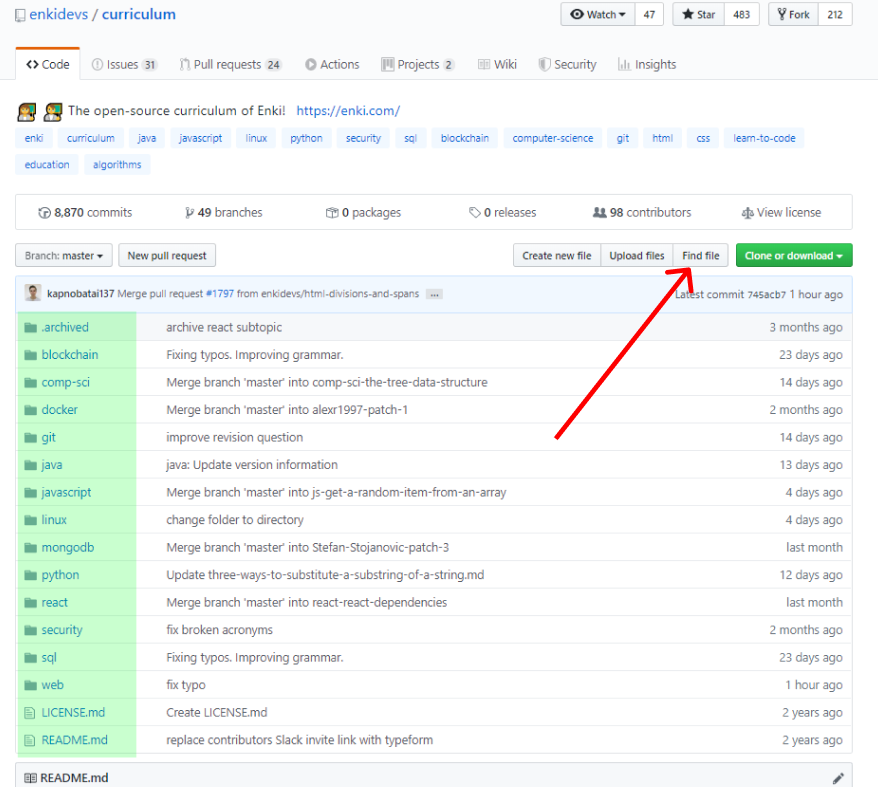
Task: Open the Code tab with code icon
Action: [x=47, y=64]
